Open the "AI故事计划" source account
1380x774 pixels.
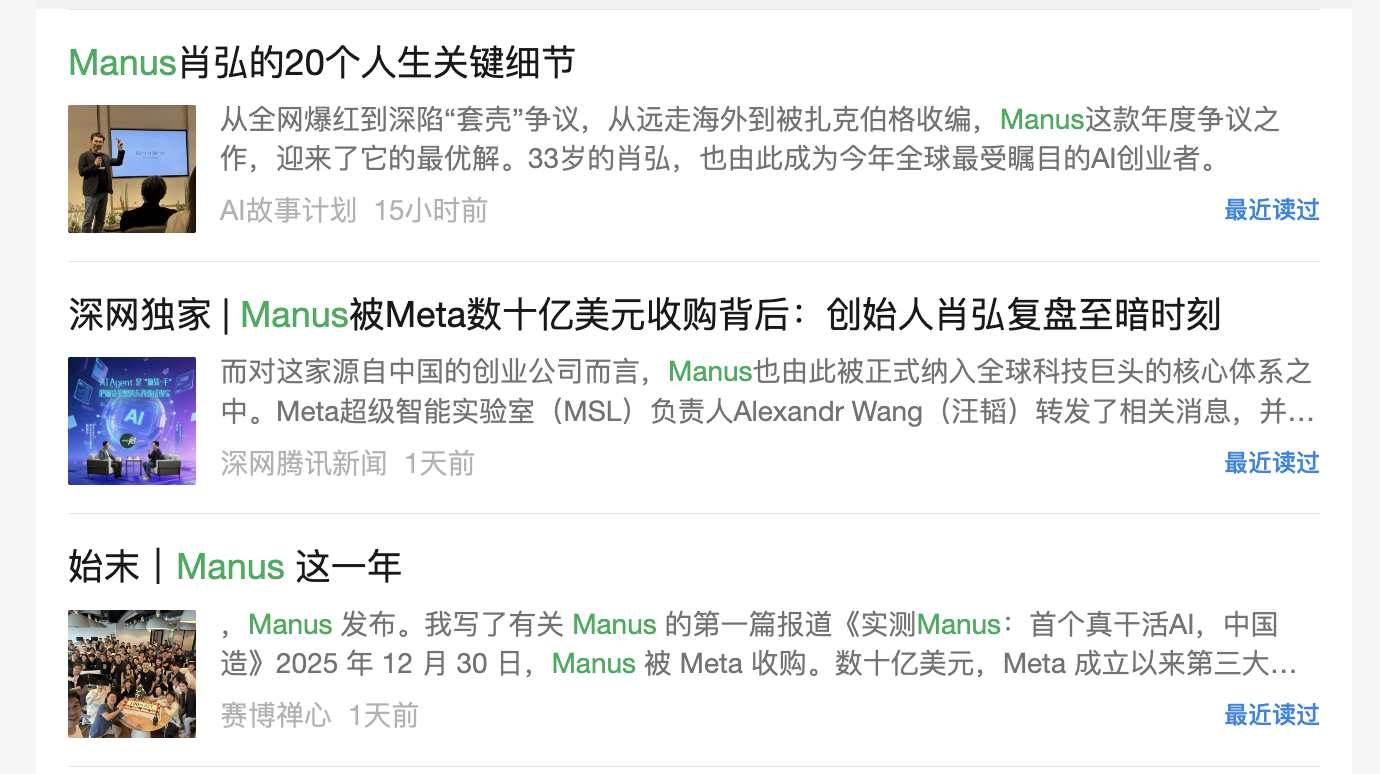(x=288, y=210)
